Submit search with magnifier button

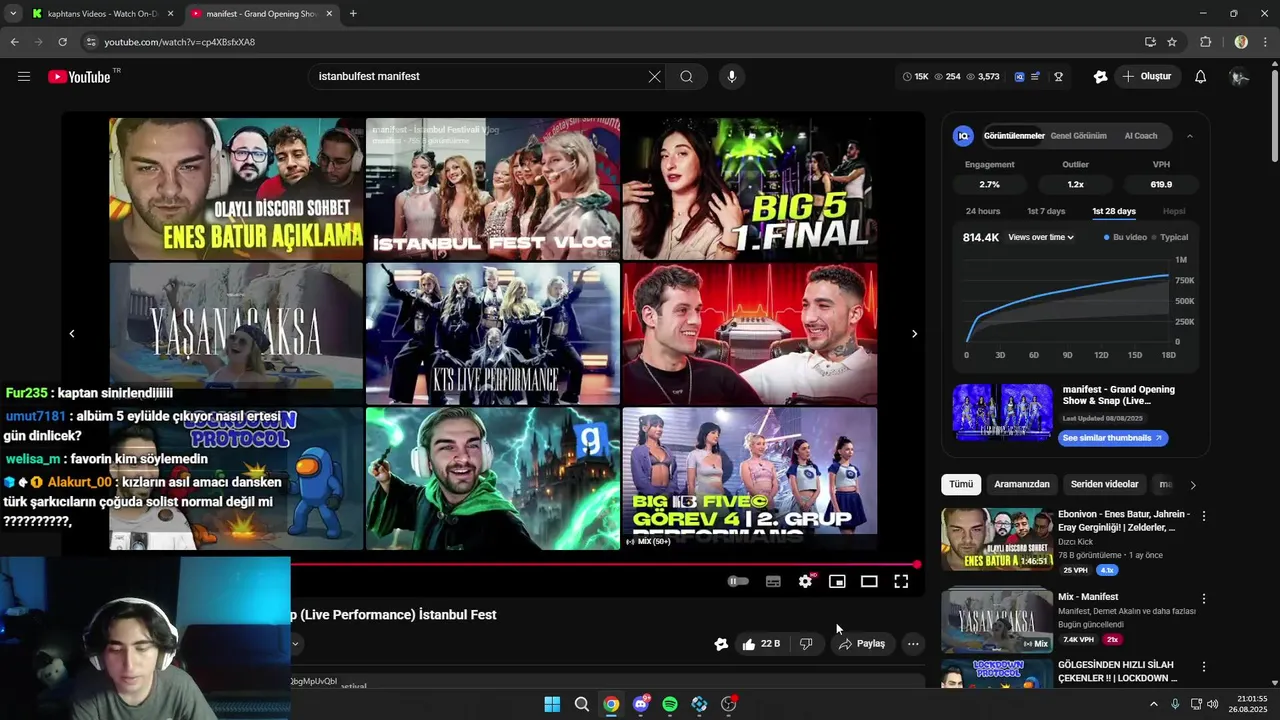point(686,77)
